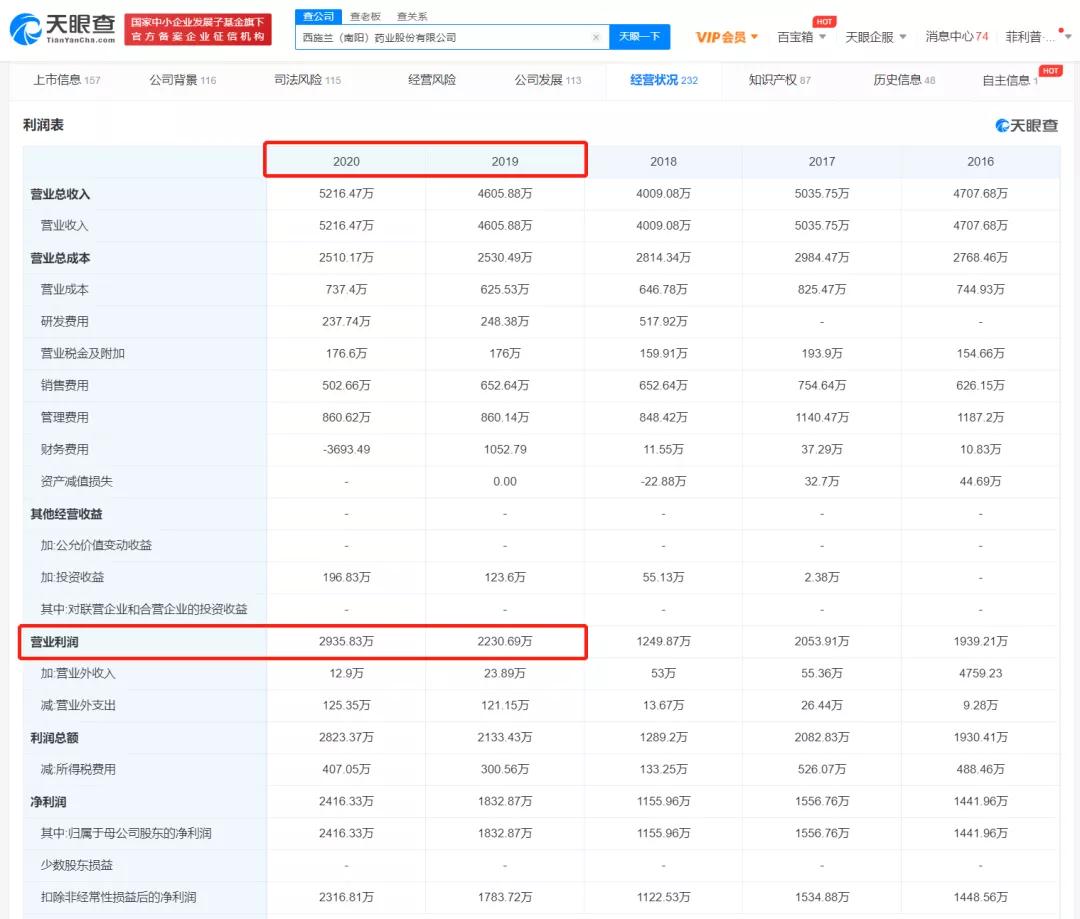Image resolution: width=1080 pixels, height=919 pixels.
Task: Open the VIP会员 dropdown menu
Action: 724,35
